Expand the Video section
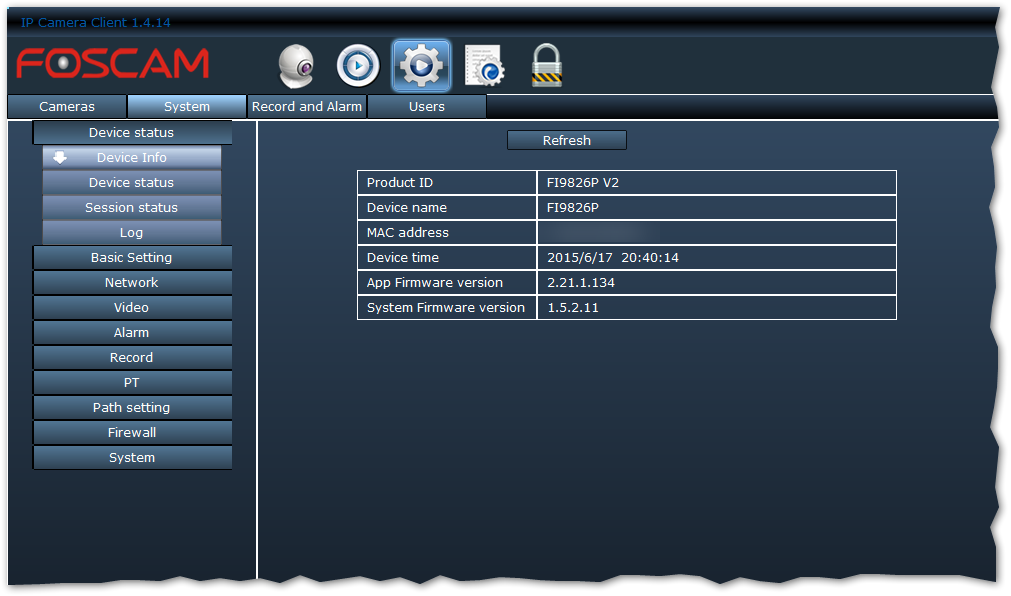This screenshot has width=1011, height=596. (132, 308)
